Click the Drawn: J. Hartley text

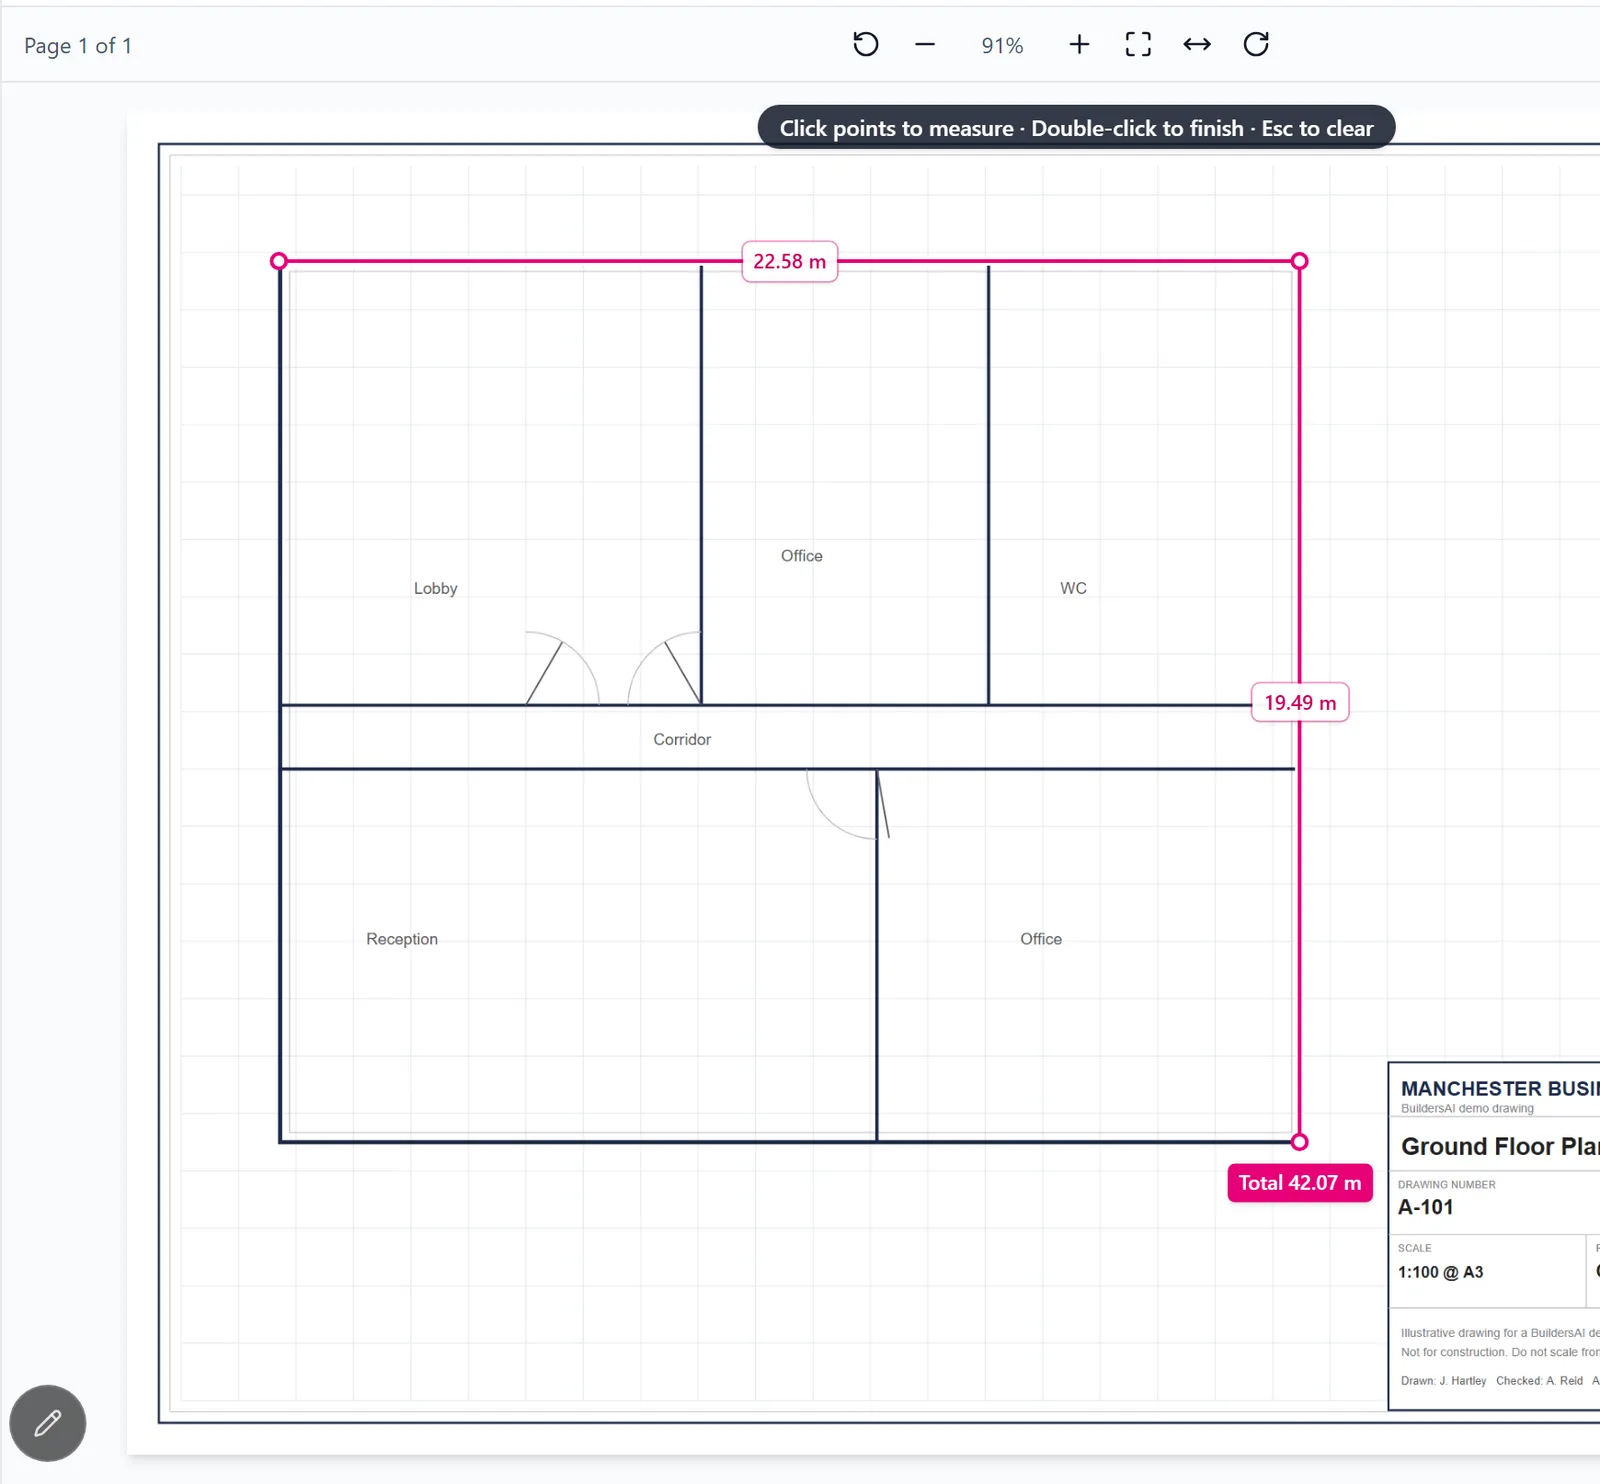(1443, 1381)
